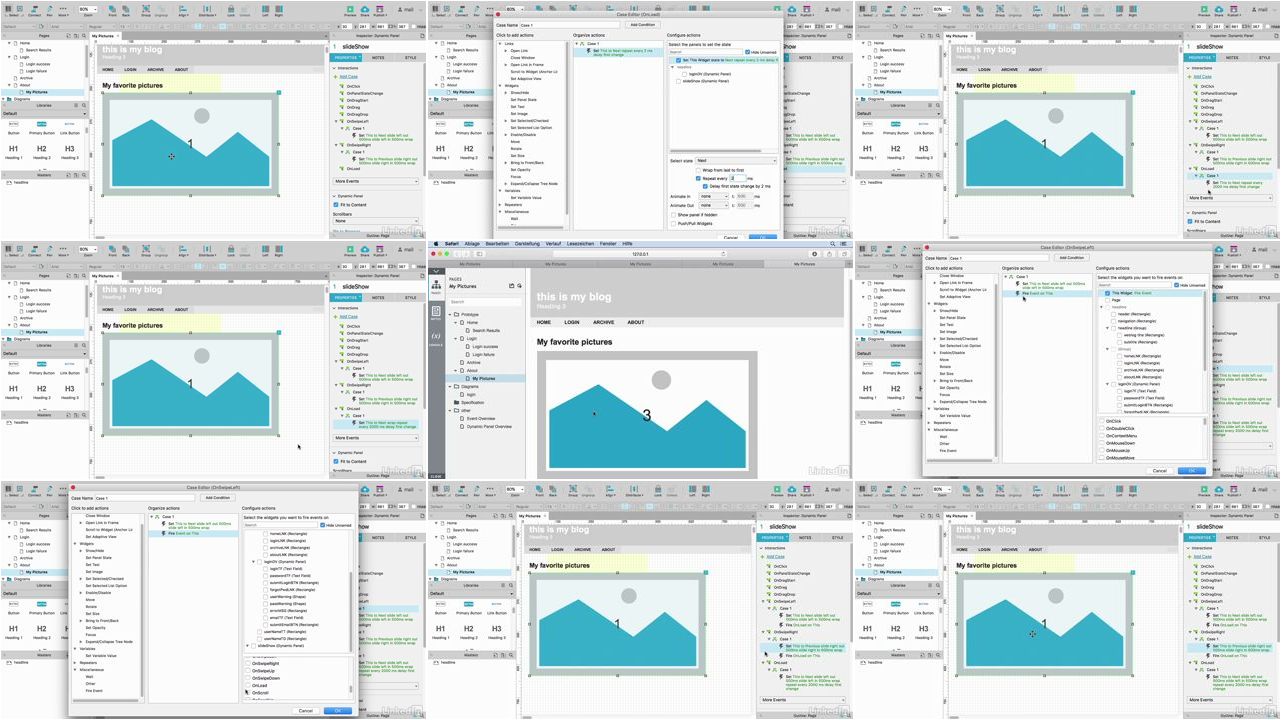This screenshot has width=1281, height=720.
Task: Click CLOSE at the prototype sidebar bottom
Action: click(x=436, y=476)
